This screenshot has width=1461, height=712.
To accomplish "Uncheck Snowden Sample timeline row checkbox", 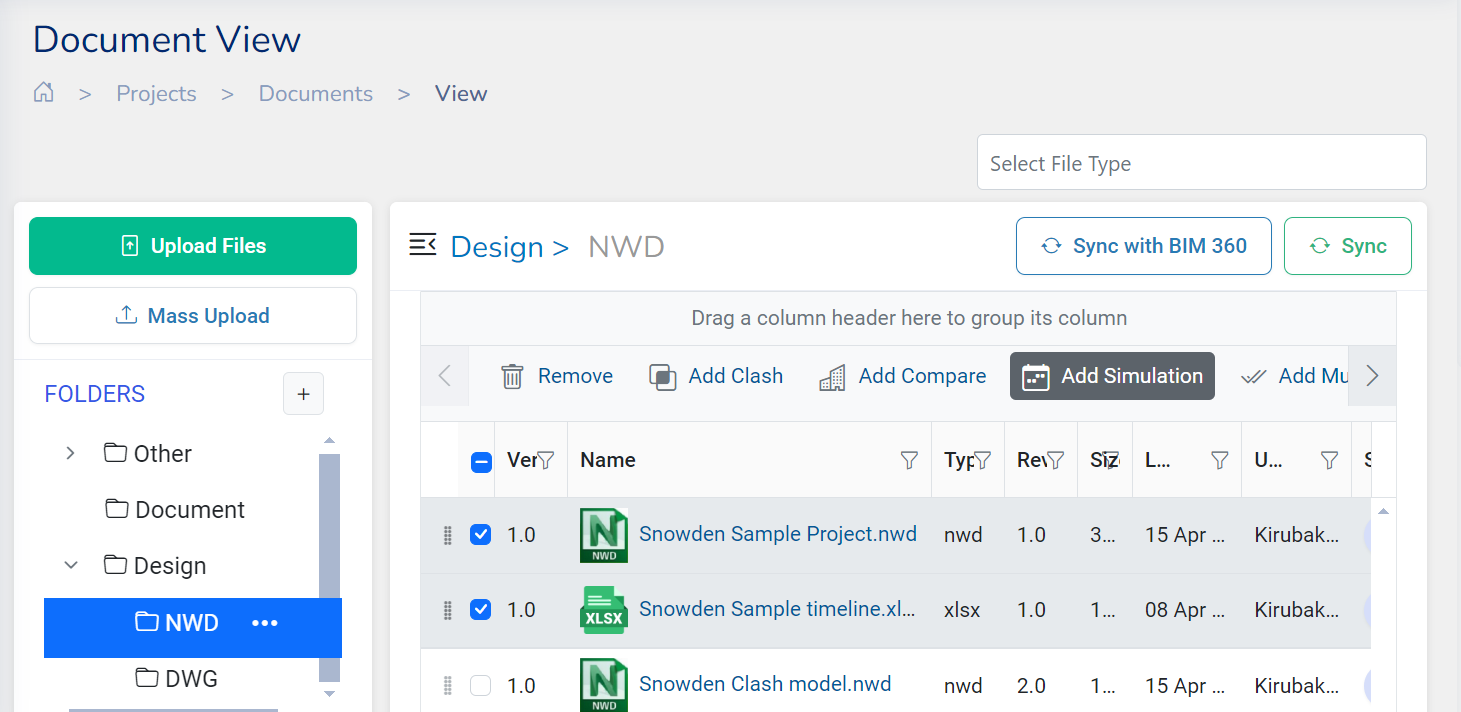I will click(x=481, y=610).
